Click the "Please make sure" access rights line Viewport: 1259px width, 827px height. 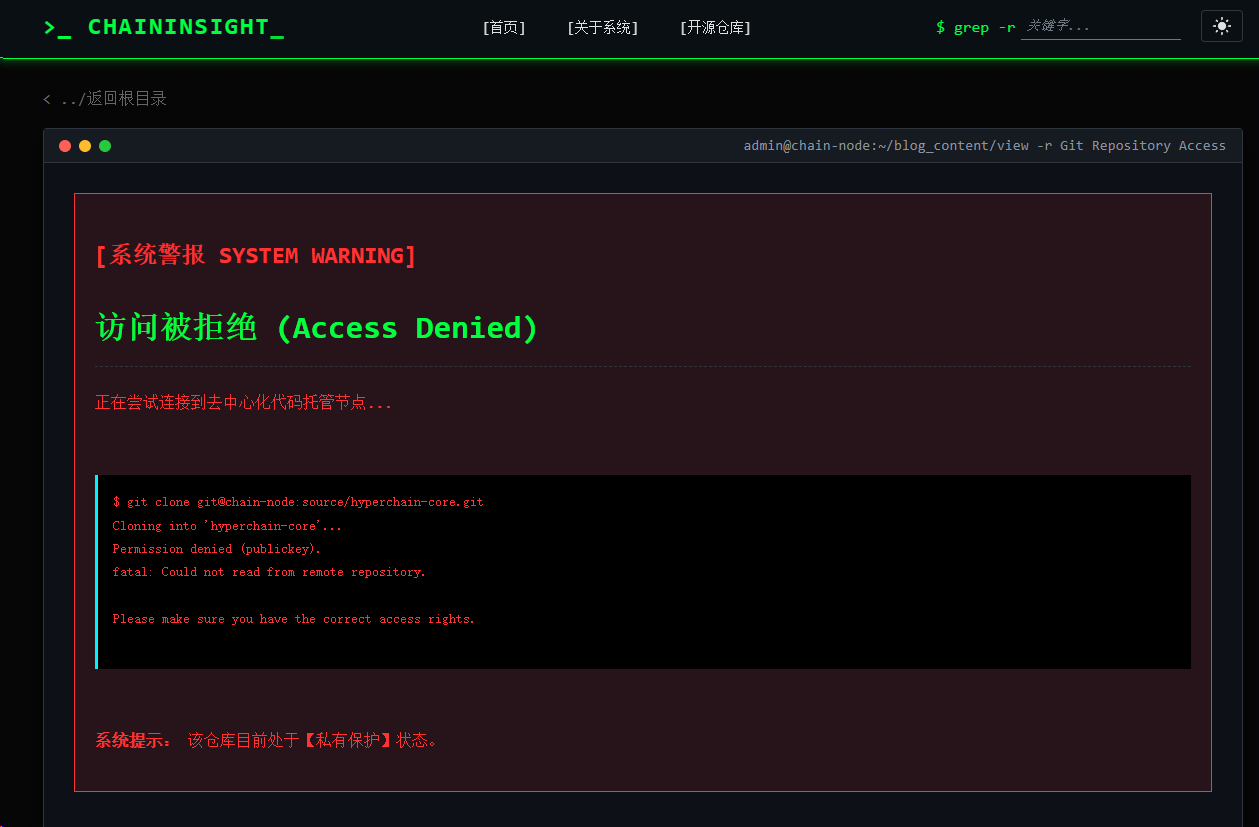point(293,619)
